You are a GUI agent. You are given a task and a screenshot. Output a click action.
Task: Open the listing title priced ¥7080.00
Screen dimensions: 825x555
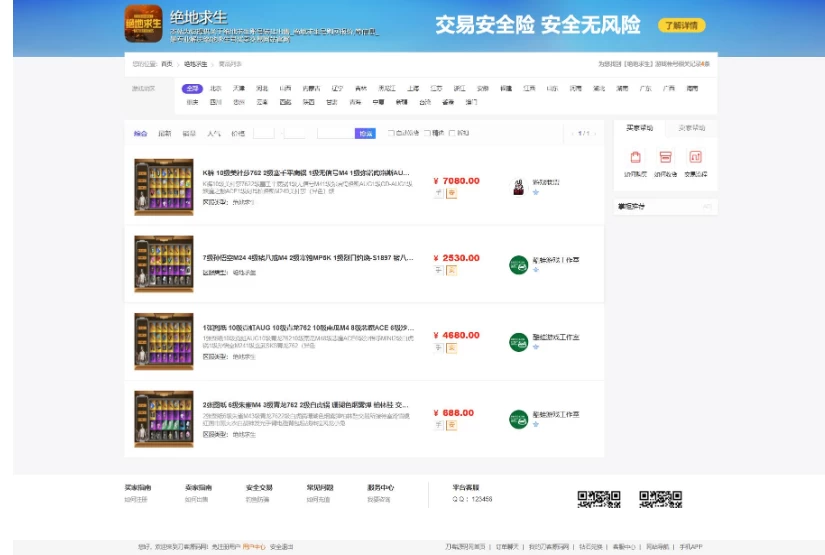pyautogui.click(x=306, y=173)
